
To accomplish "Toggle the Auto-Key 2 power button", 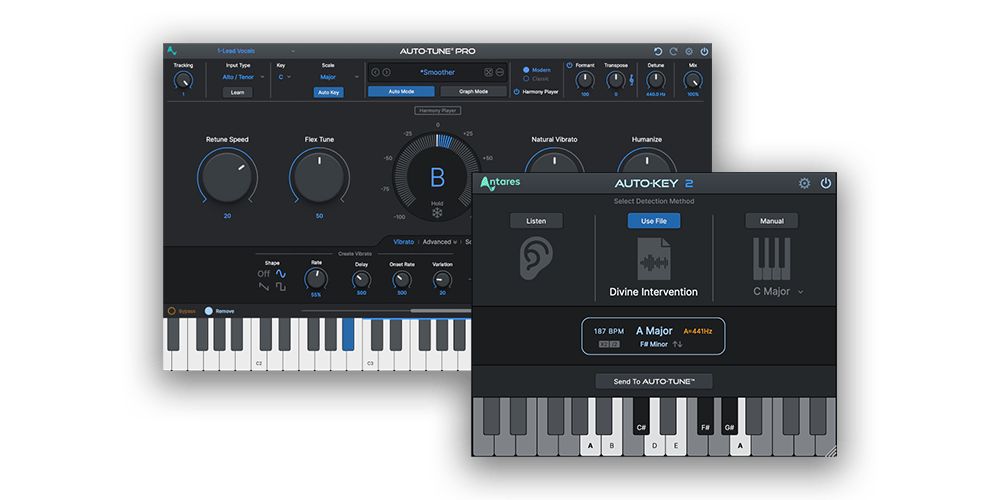I will point(826,184).
